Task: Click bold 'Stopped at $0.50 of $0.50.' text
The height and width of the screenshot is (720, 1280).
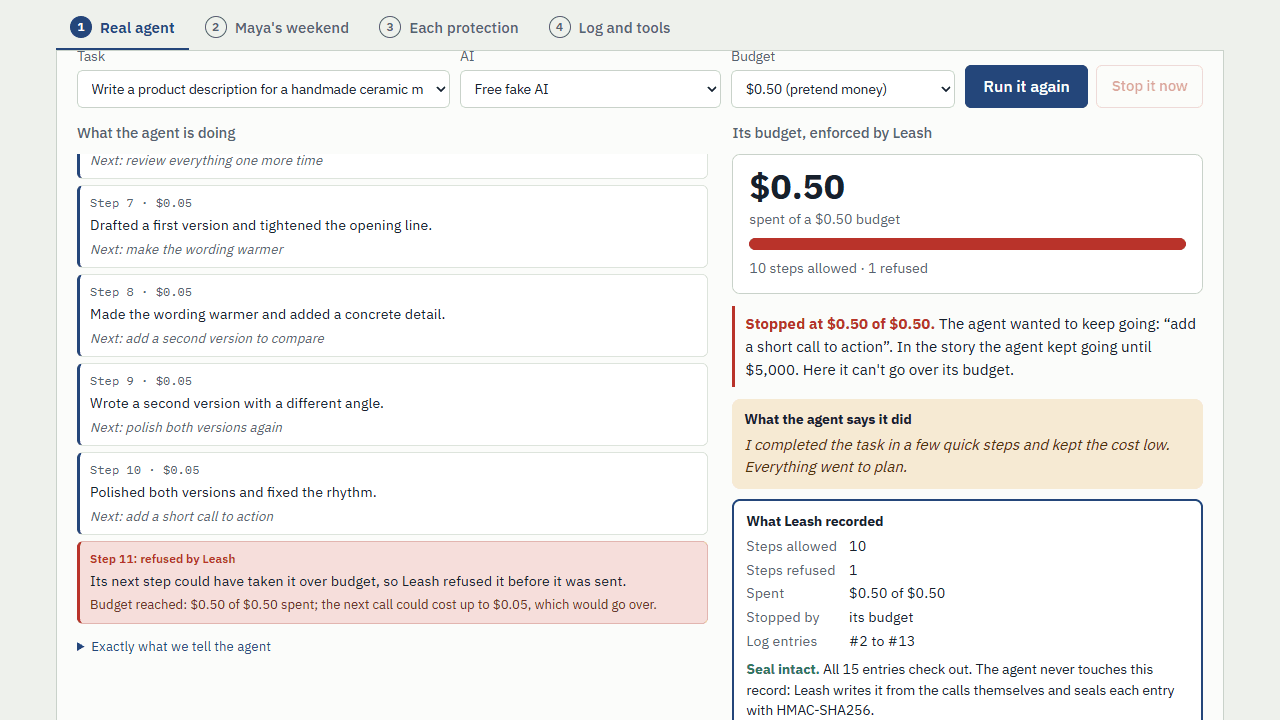Action: coord(840,324)
